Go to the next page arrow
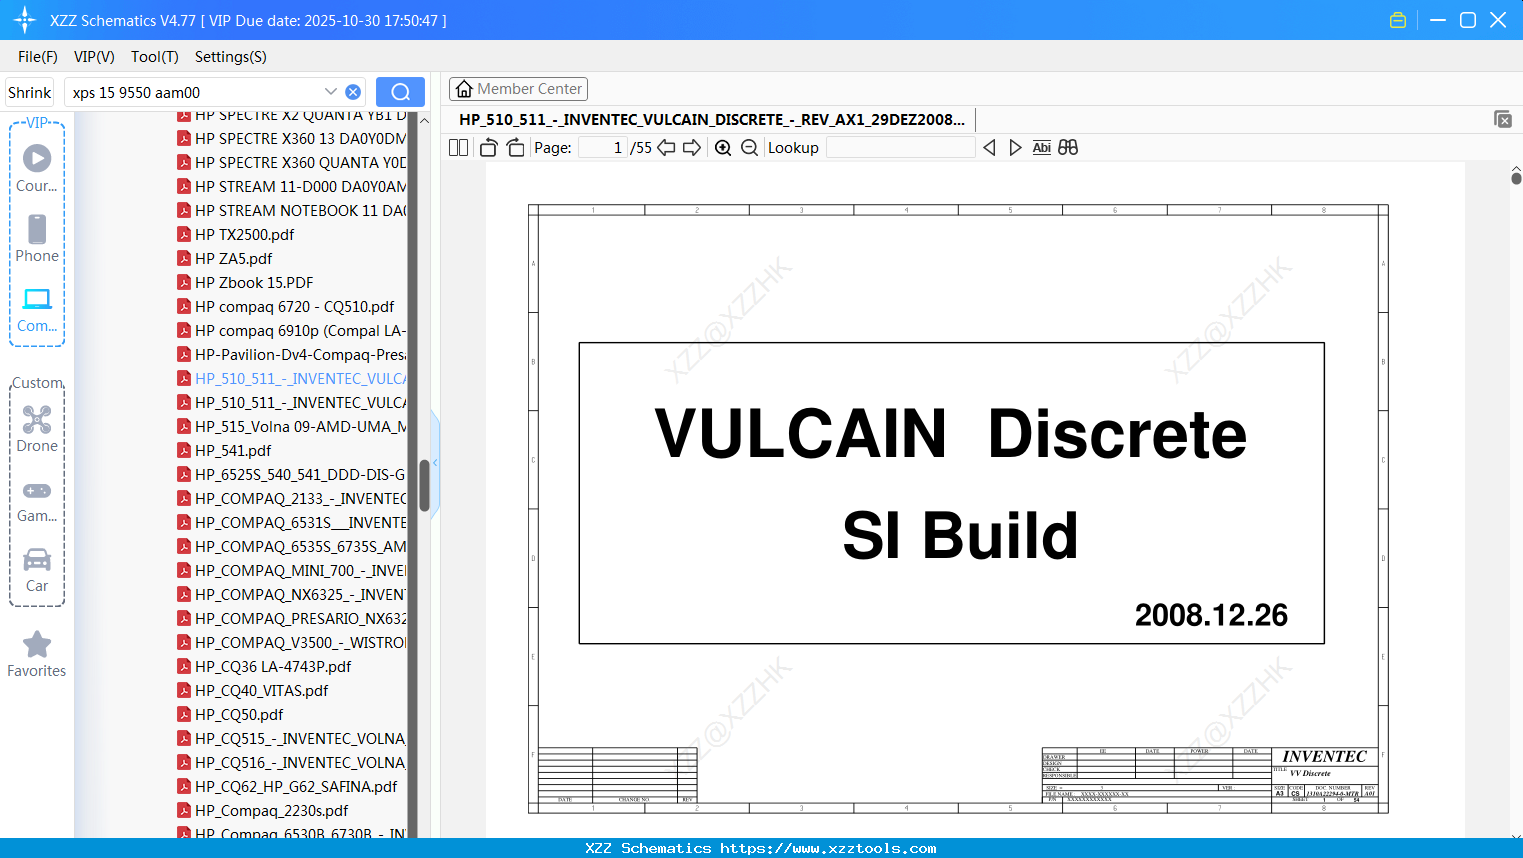Viewport: 1523px width, 858px height. pyautogui.click(x=692, y=148)
